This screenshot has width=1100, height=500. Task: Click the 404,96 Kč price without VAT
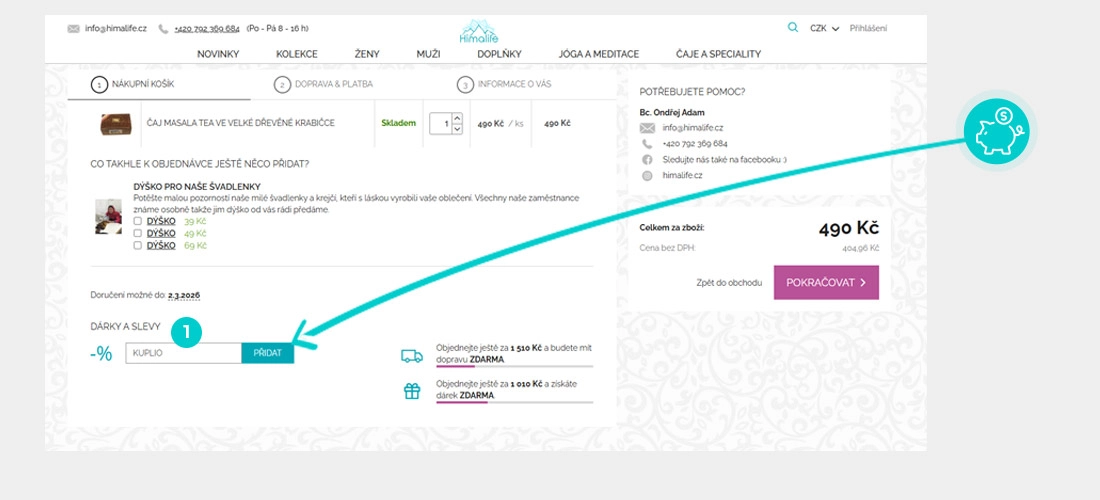click(861, 248)
